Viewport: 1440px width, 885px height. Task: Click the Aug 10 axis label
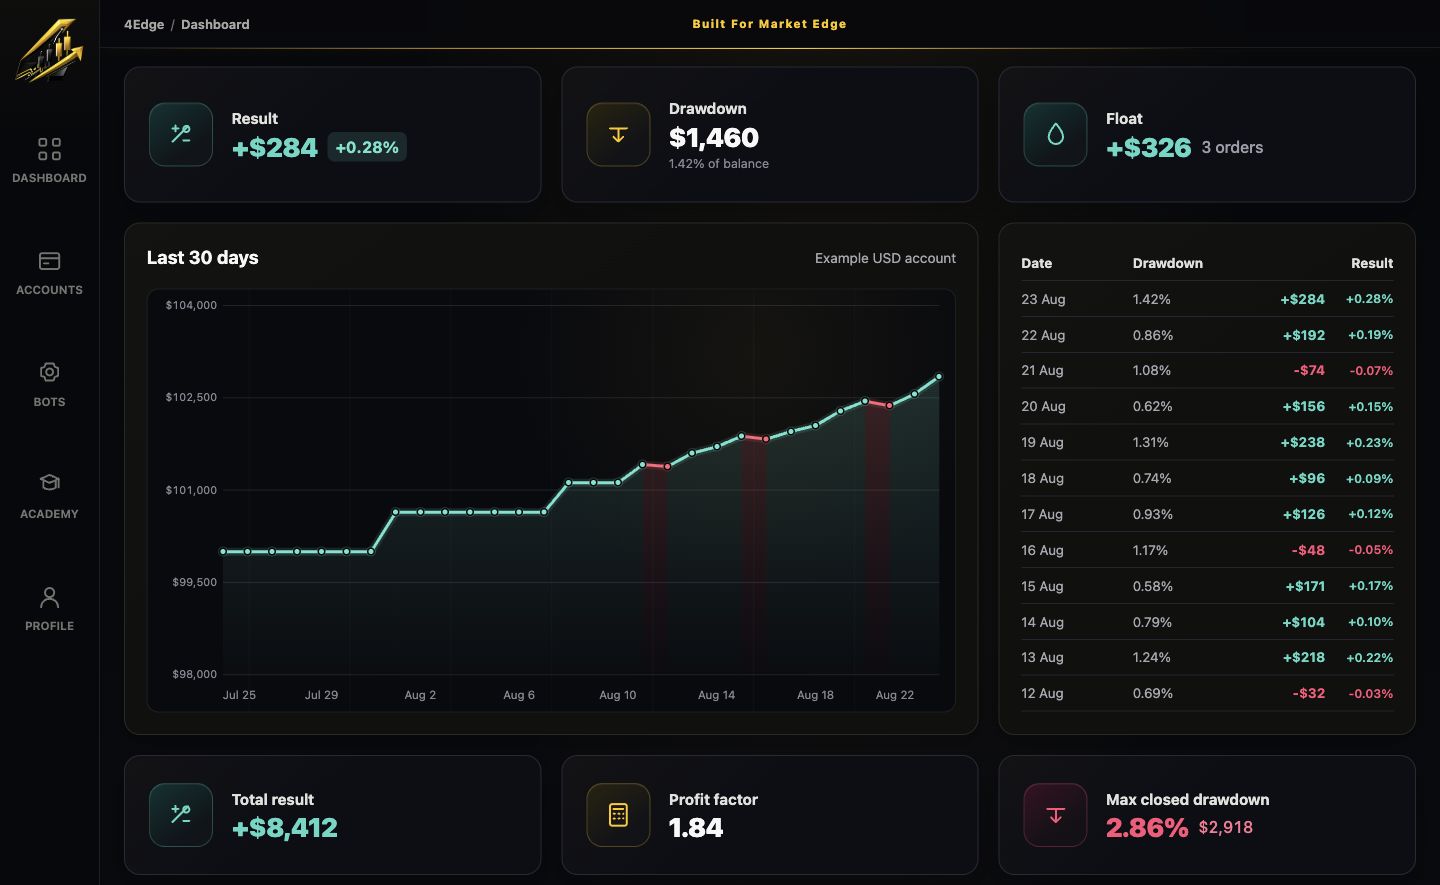[617, 695]
